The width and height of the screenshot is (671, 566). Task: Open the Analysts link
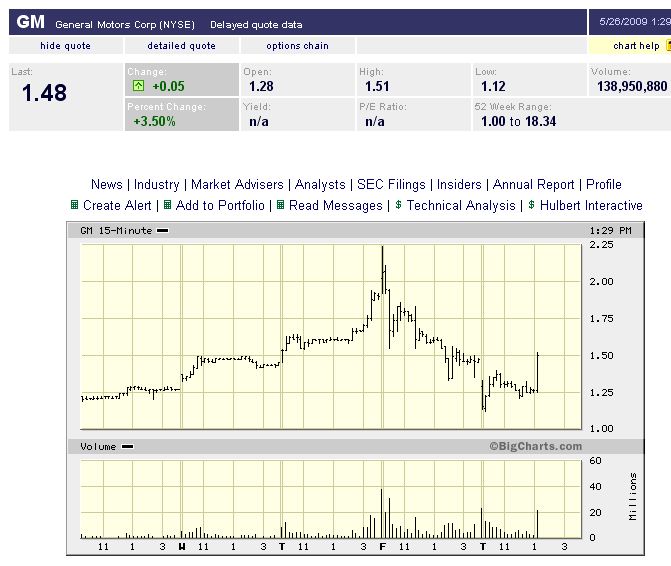[320, 184]
